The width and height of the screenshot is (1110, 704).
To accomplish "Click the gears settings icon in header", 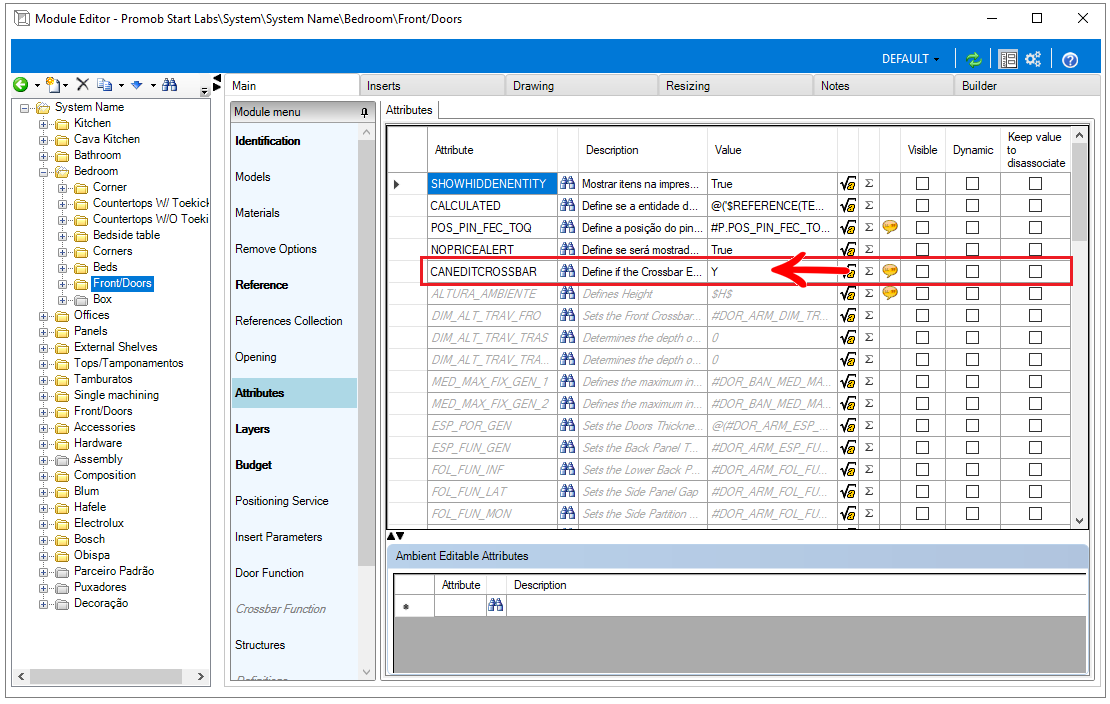I will coord(1033,59).
